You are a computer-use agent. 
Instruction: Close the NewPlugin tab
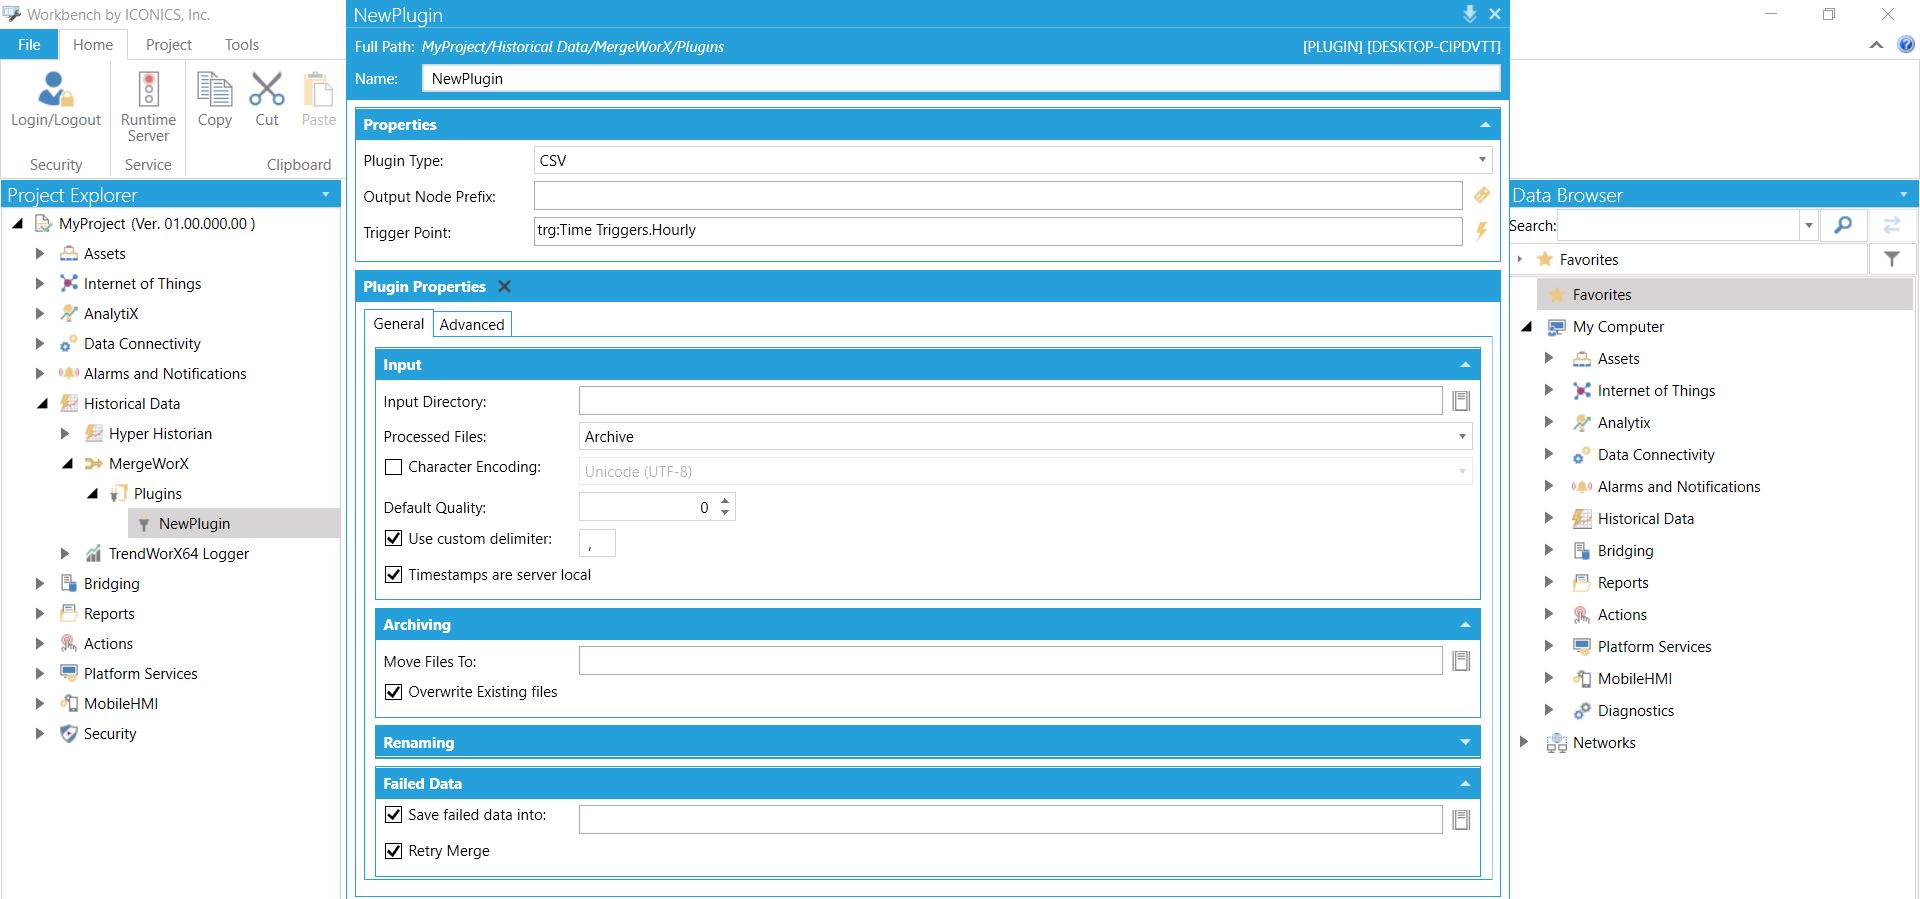coord(1494,14)
